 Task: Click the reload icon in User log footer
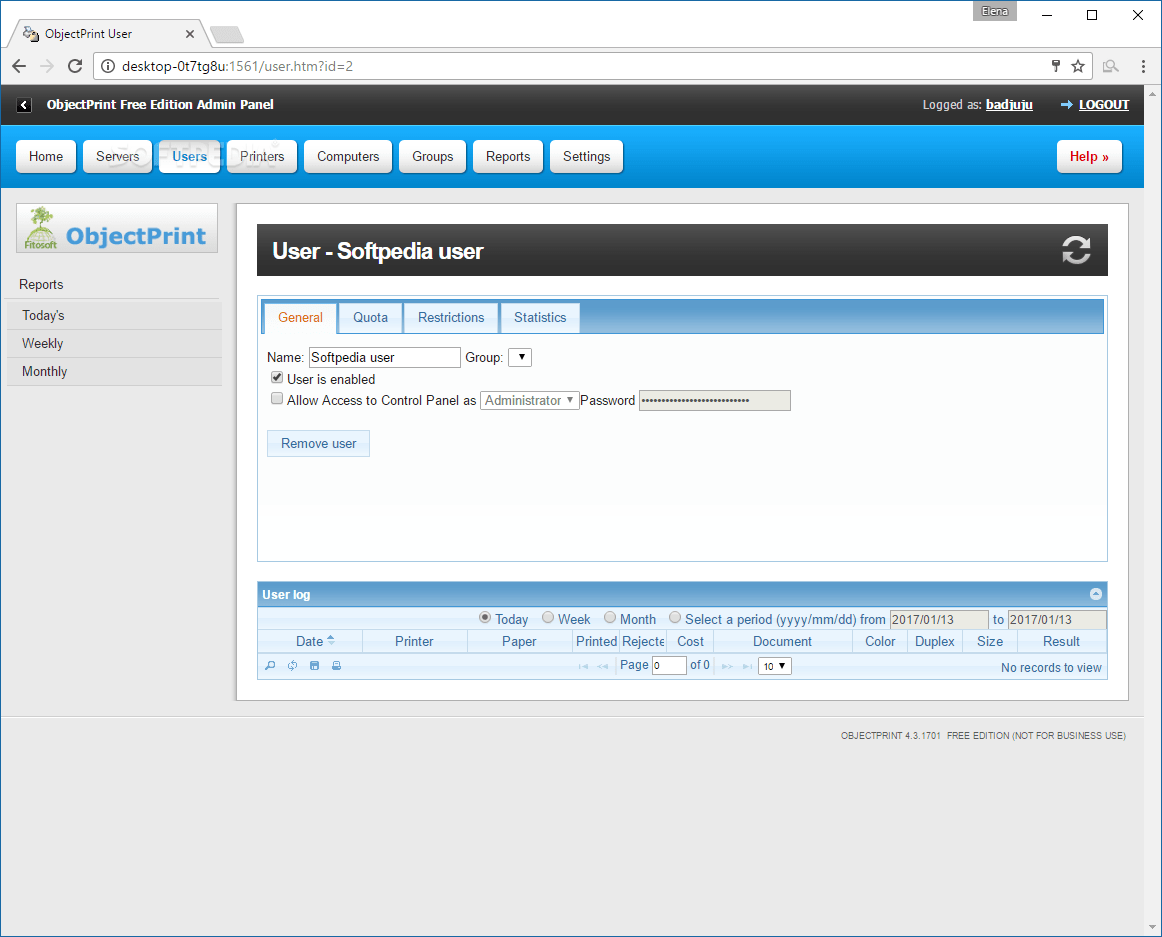tap(292, 666)
